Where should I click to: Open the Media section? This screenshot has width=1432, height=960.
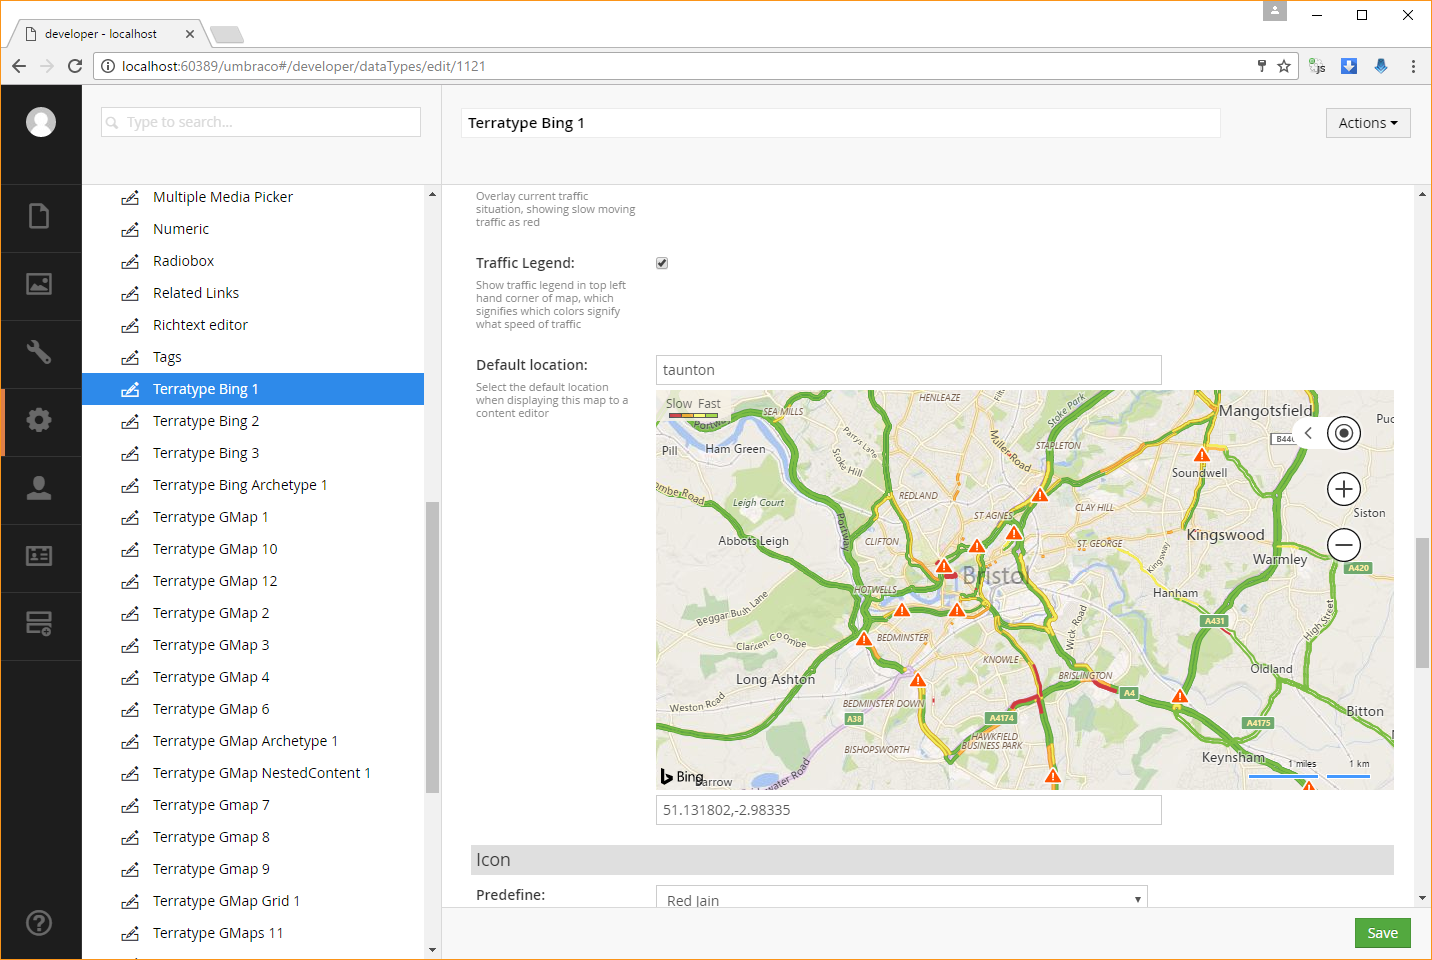[x=39, y=284]
